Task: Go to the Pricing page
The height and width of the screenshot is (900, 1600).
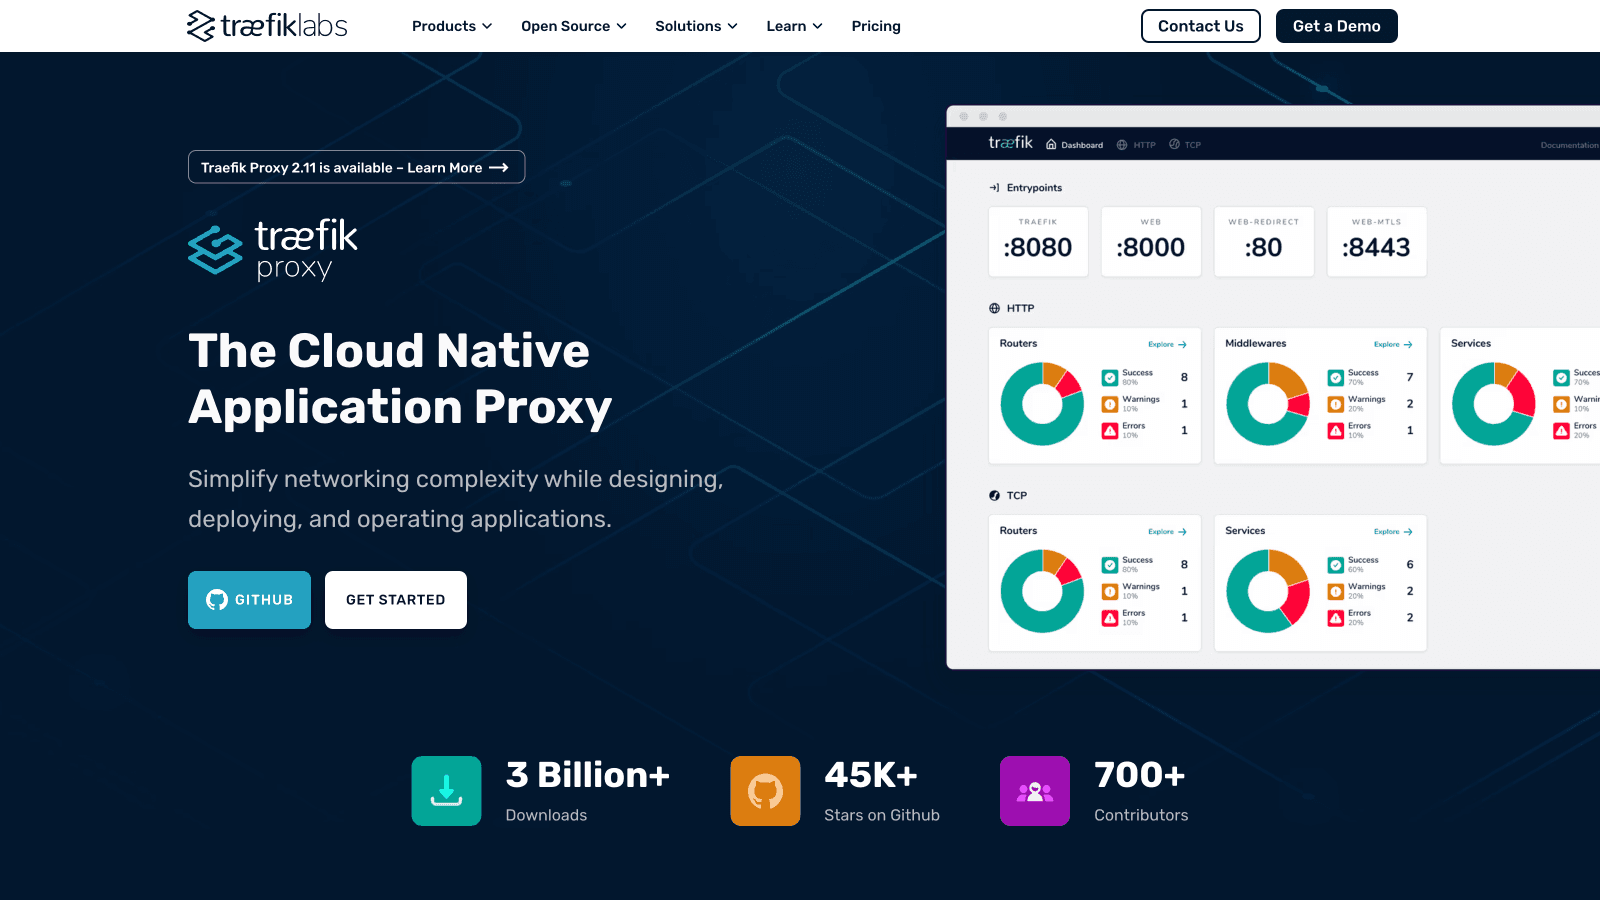Action: pos(876,26)
